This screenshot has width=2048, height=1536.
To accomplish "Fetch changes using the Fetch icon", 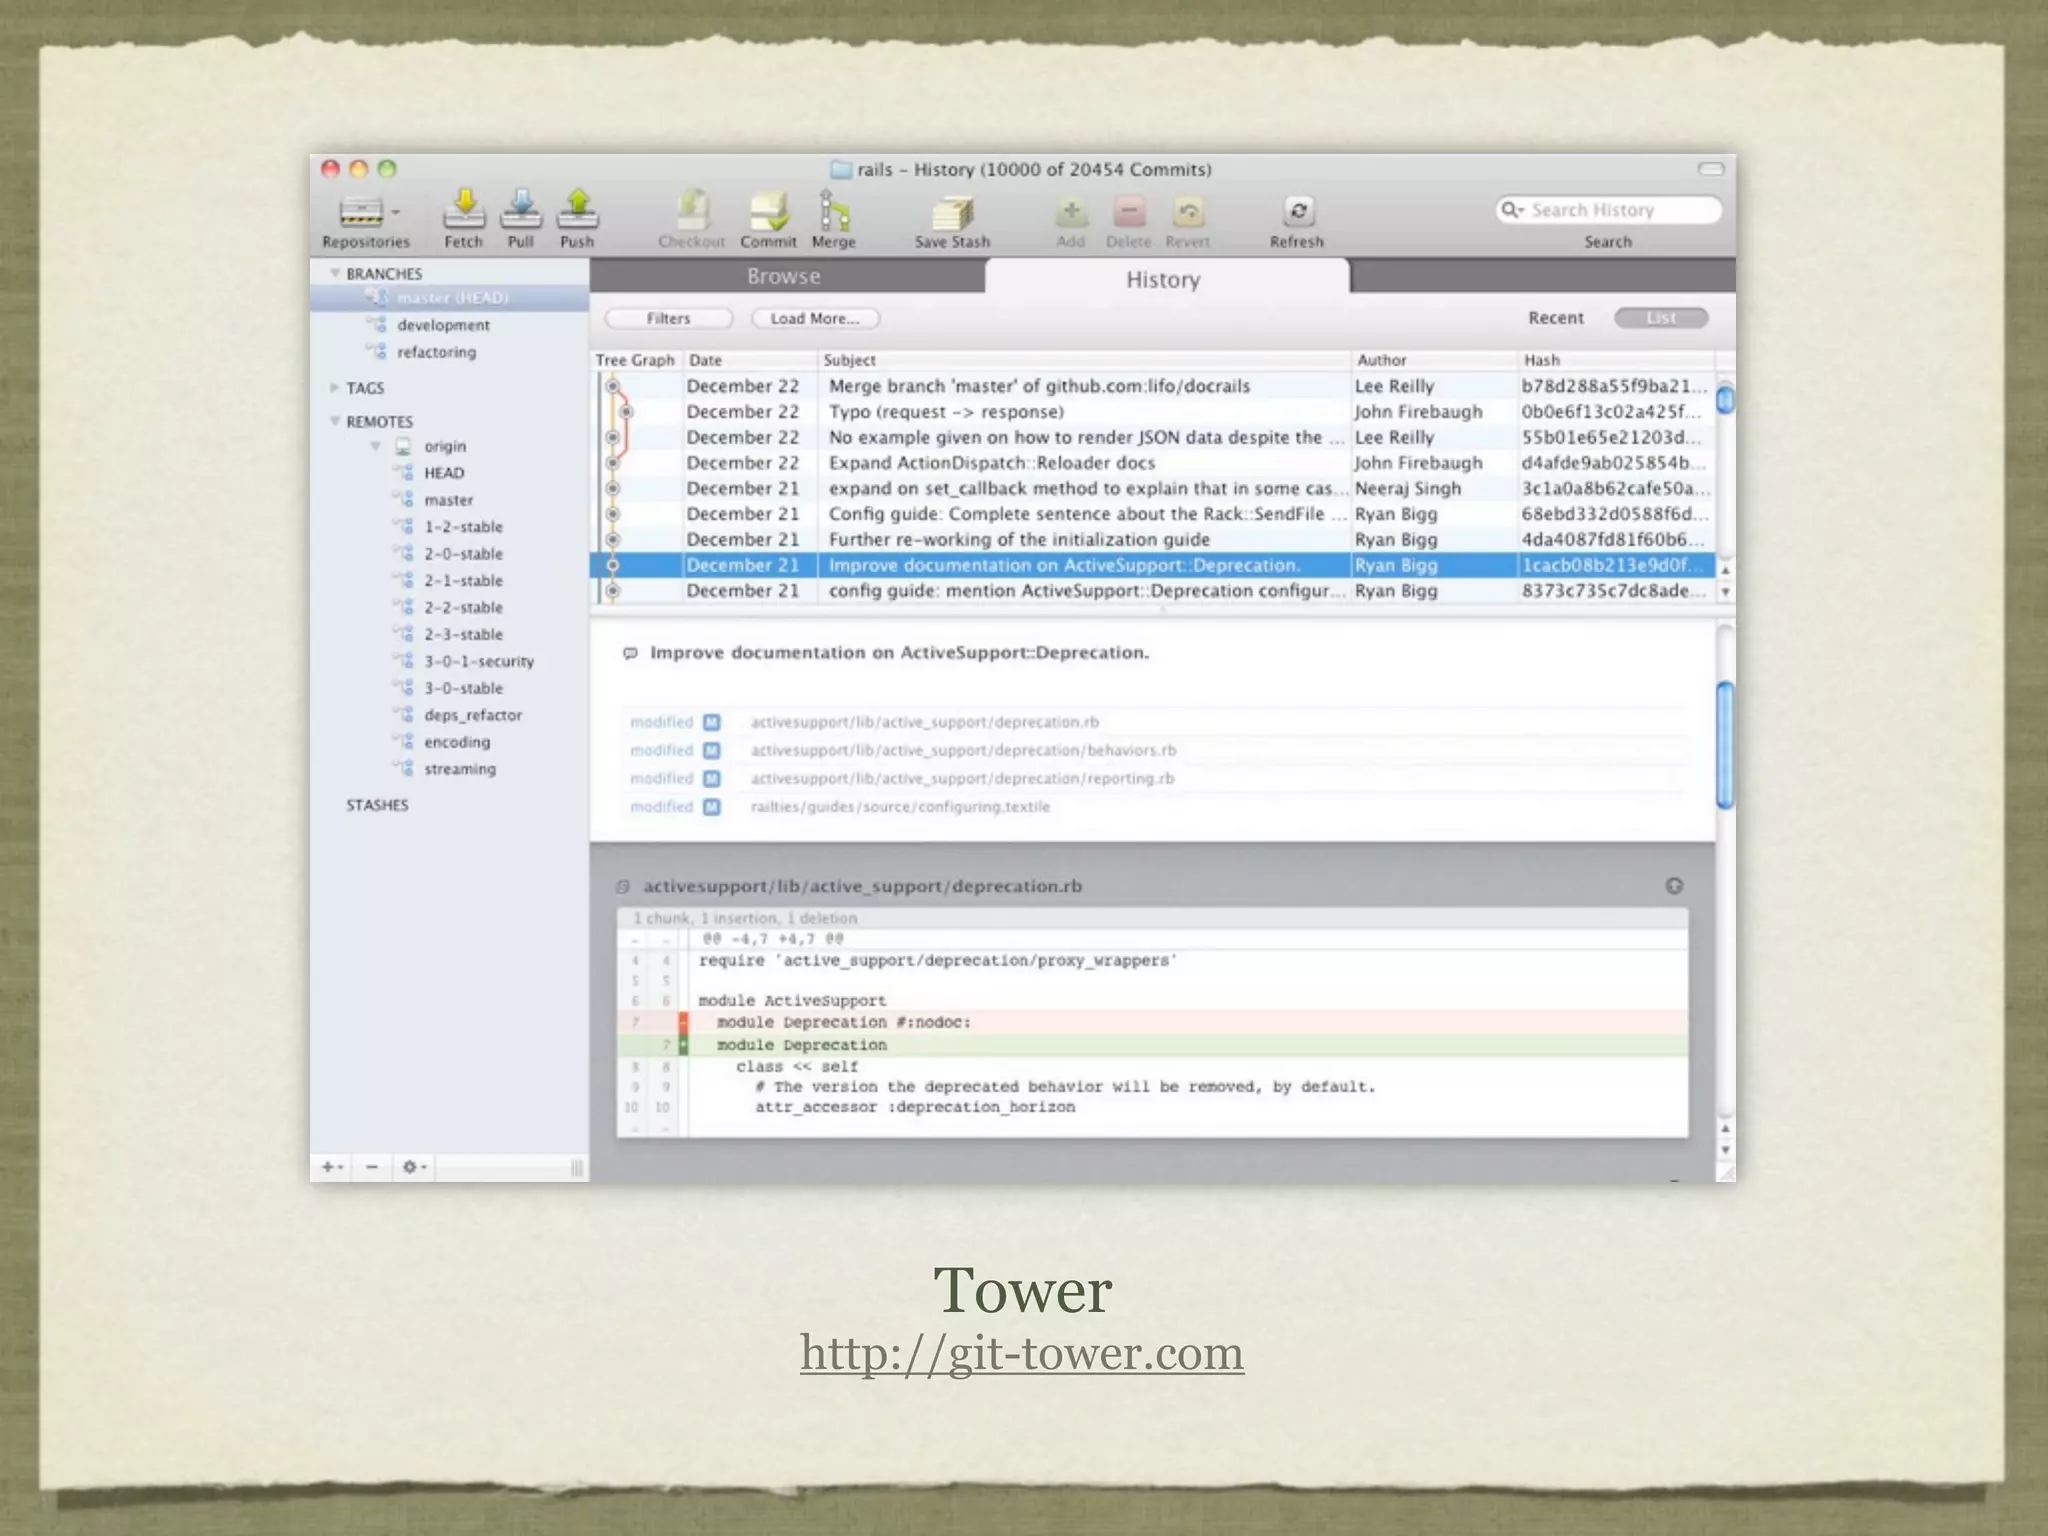I will [464, 209].
